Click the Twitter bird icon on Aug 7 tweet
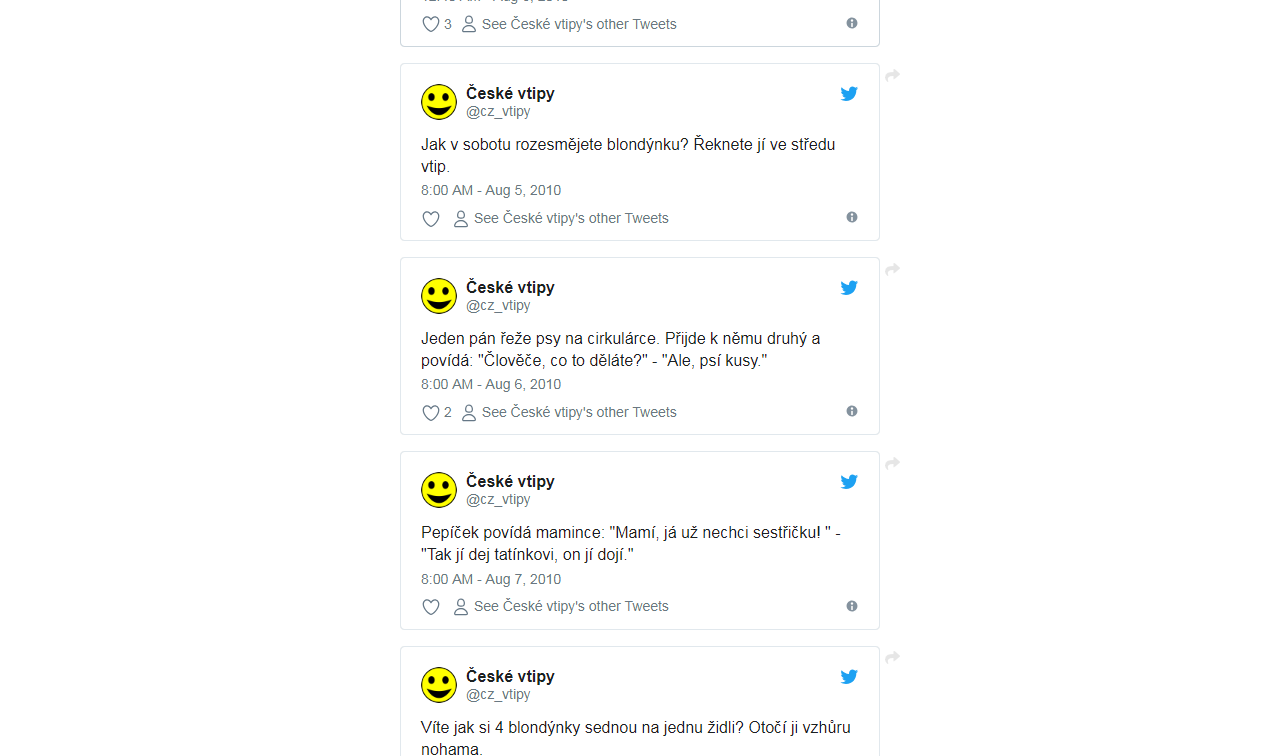The height and width of the screenshot is (756, 1280). (849, 482)
